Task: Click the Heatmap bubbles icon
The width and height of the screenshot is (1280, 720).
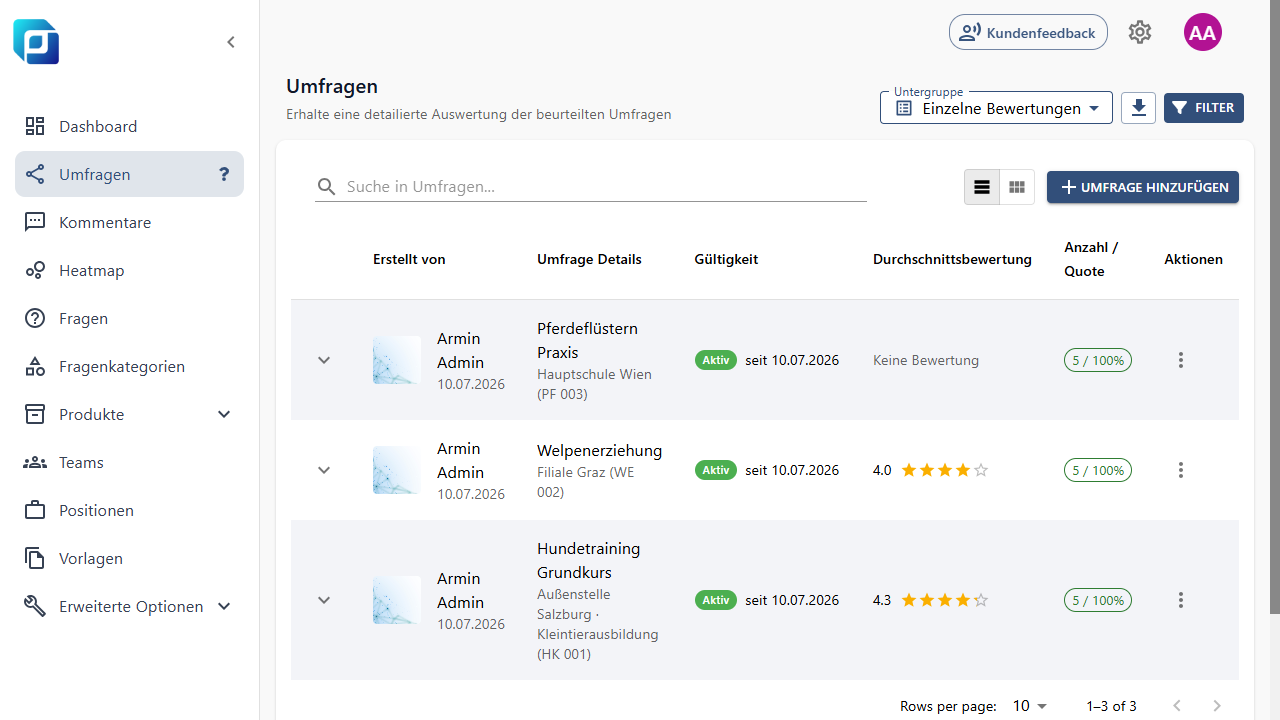Action: pos(35,270)
